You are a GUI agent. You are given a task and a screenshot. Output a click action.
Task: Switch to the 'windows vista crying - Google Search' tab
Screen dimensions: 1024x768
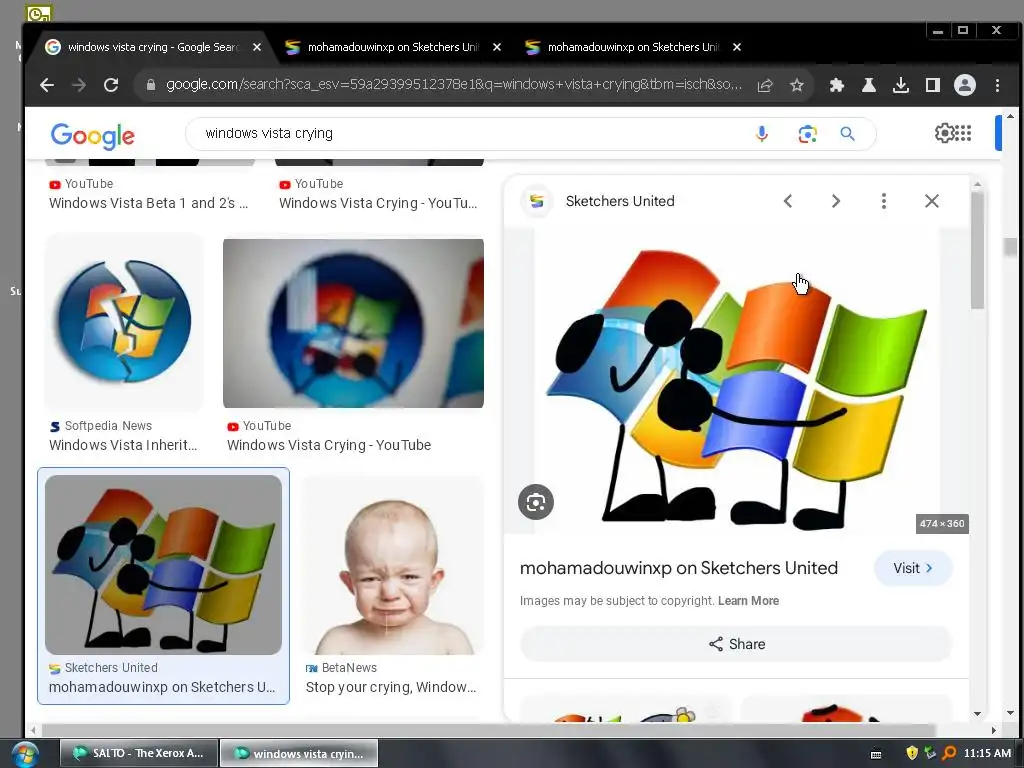point(153,47)
